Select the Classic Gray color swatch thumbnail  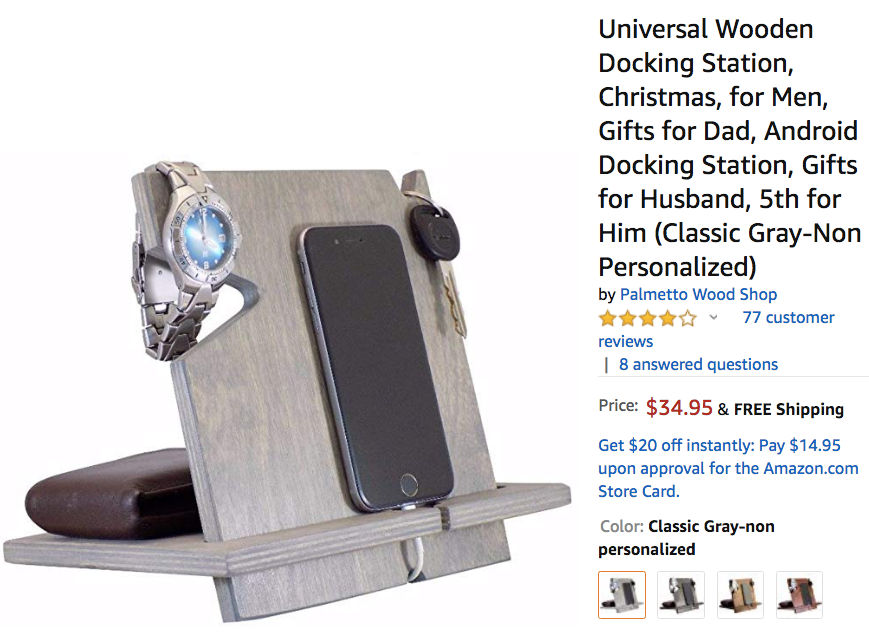[622, 595]
